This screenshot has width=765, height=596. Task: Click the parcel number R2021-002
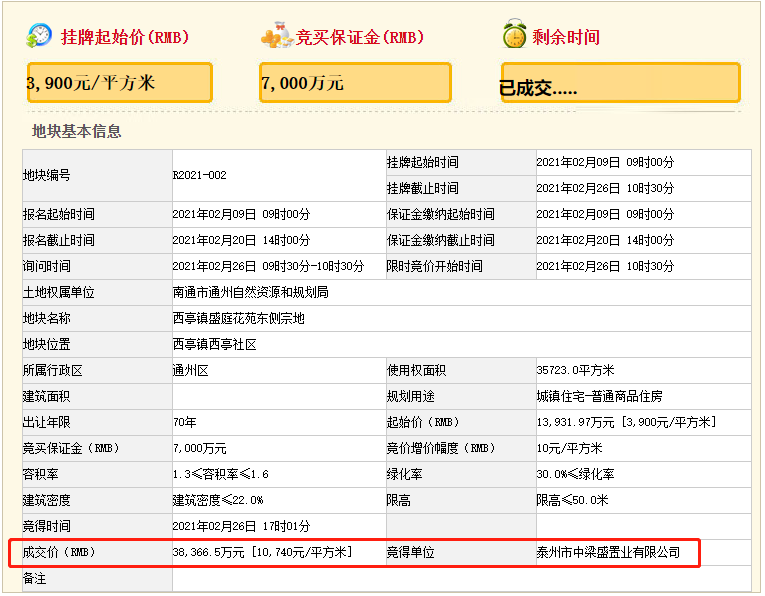pos(200,176)
